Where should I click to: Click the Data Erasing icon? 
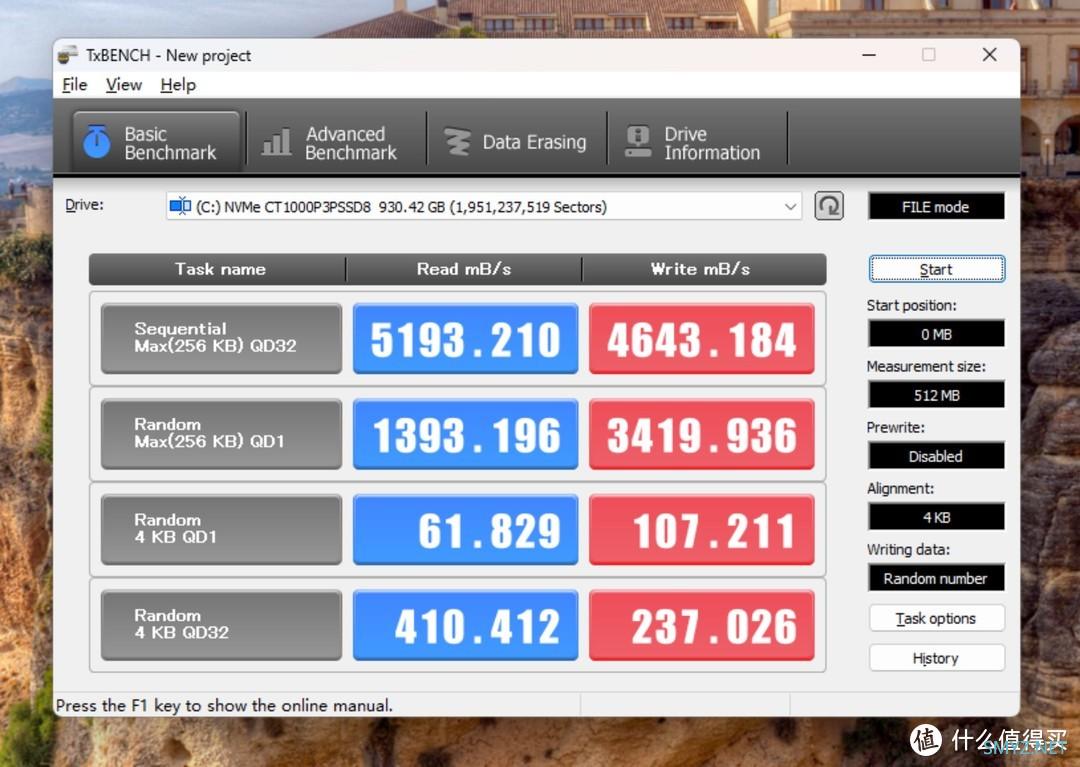[x=457, y=142]
